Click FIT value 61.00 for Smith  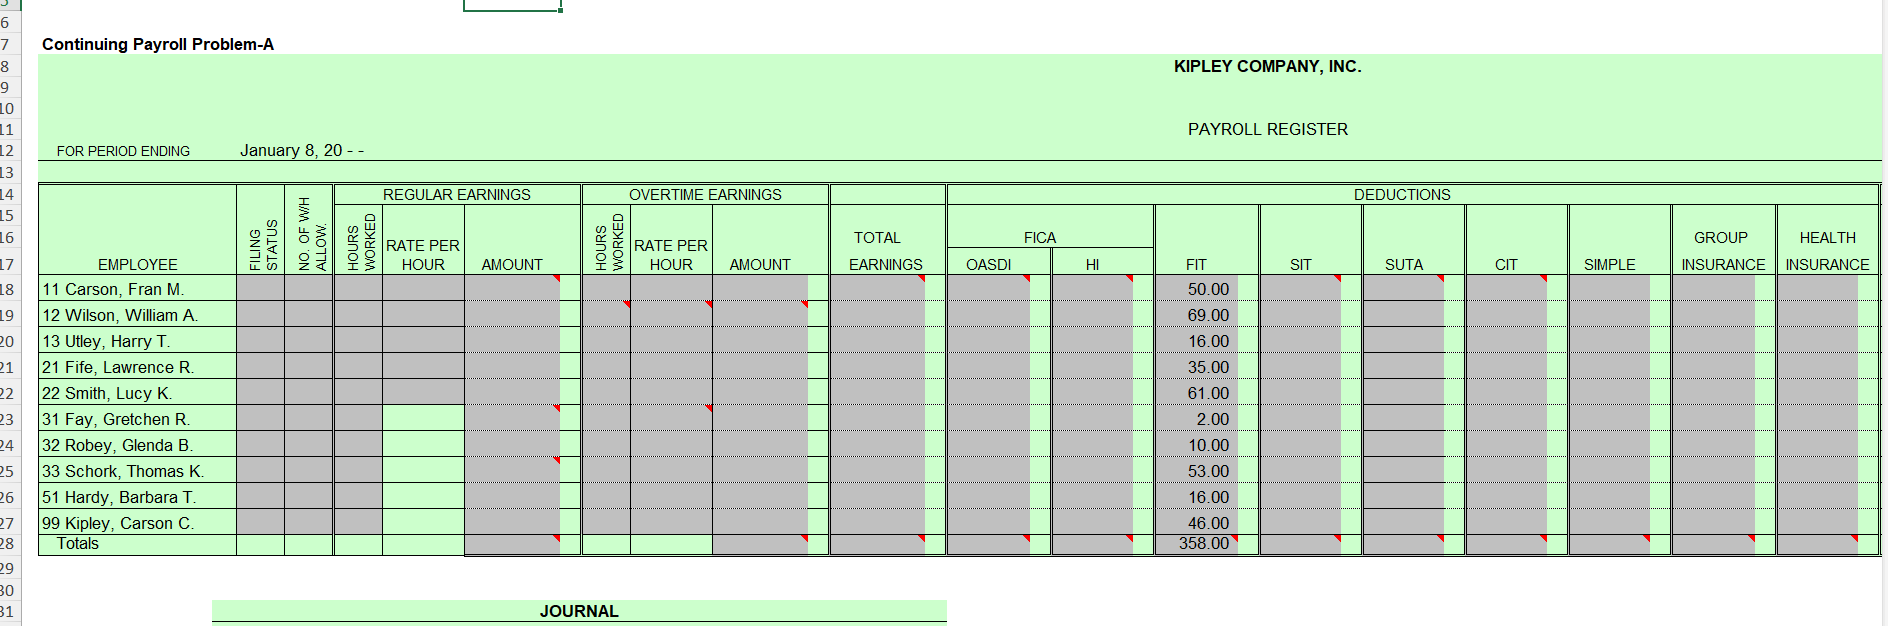point(1208,393)
